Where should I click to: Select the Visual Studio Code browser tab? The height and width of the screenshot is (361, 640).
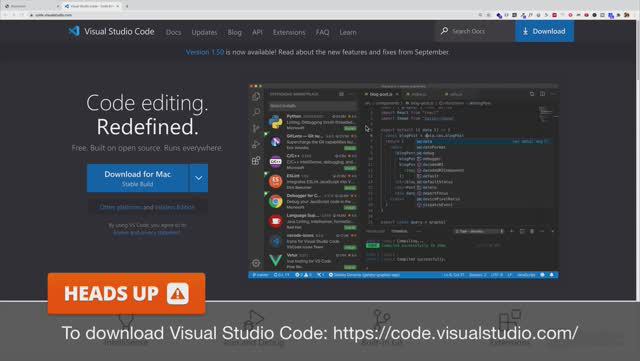91,6
